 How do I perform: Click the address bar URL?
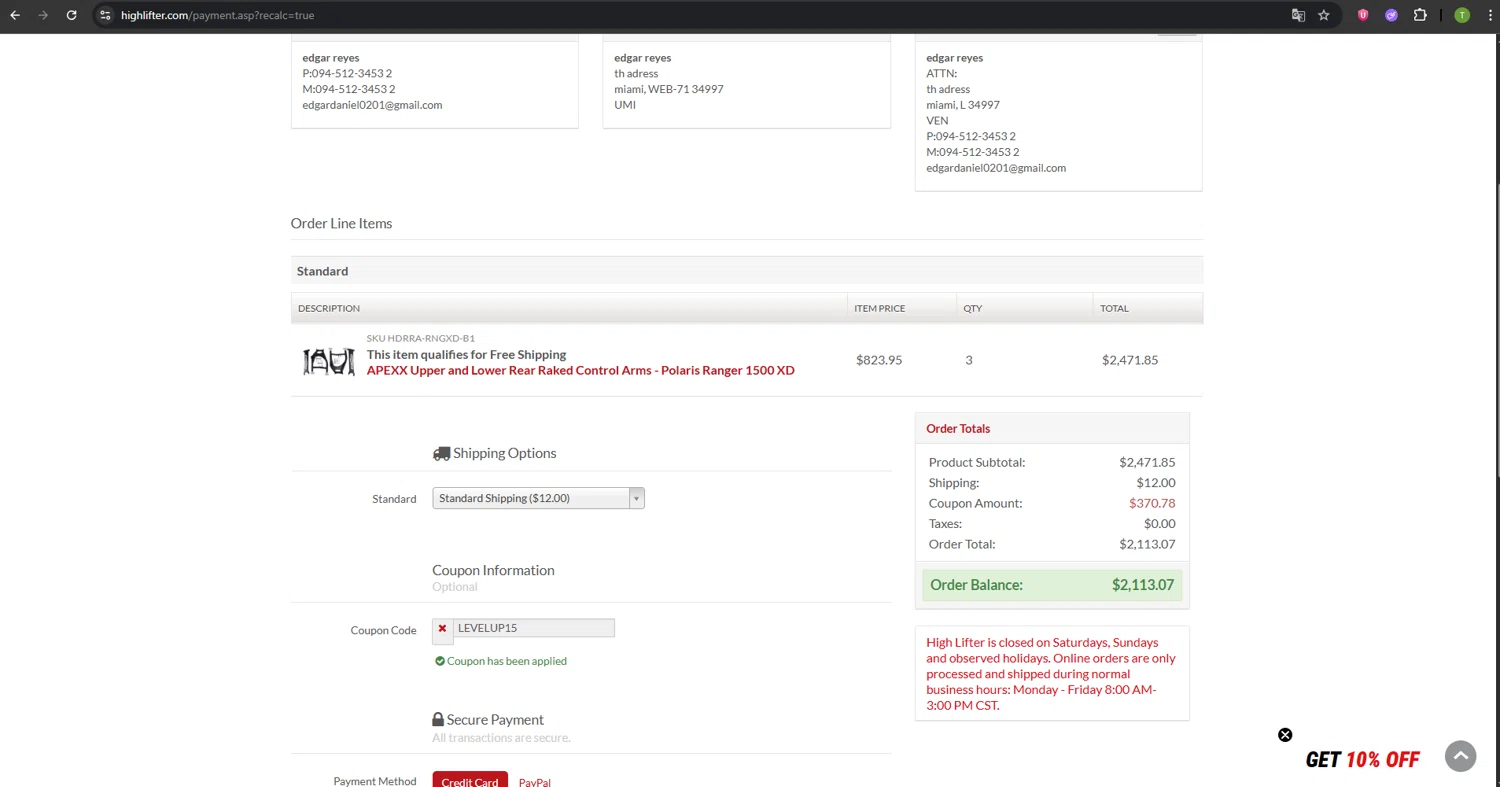point(217,15)
